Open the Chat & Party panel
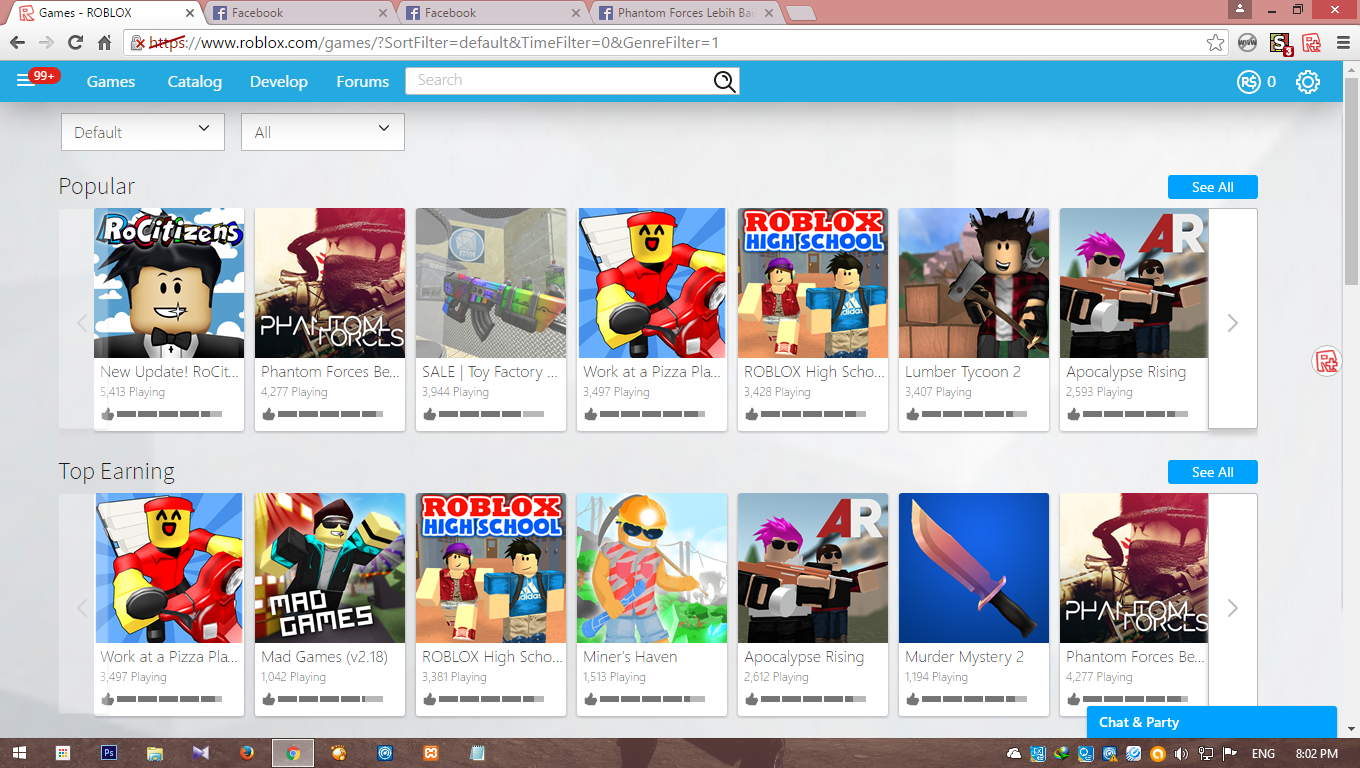The image size is (1360, 768). click(1212, 722)
